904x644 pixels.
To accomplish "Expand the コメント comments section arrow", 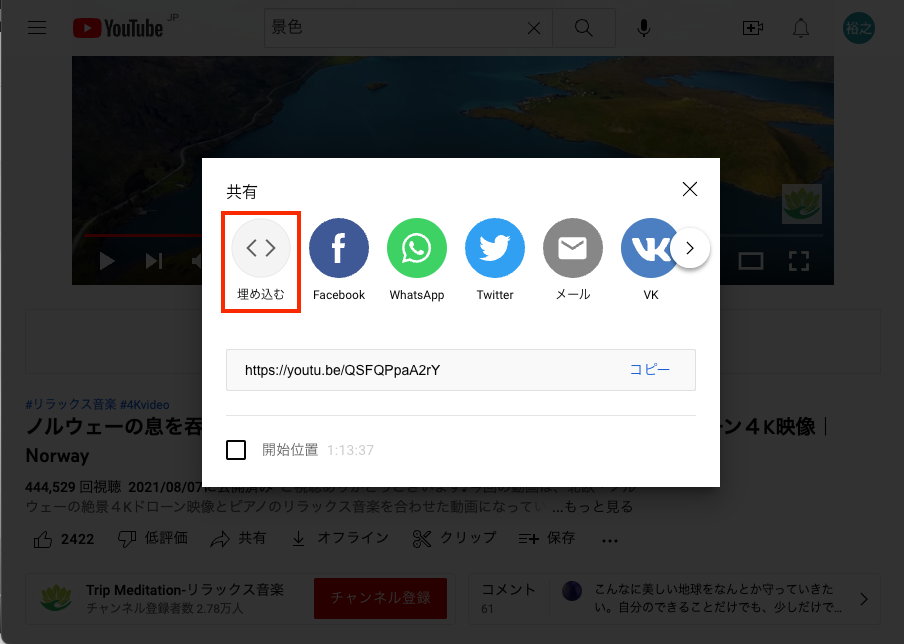I will [x=864, y=599].
